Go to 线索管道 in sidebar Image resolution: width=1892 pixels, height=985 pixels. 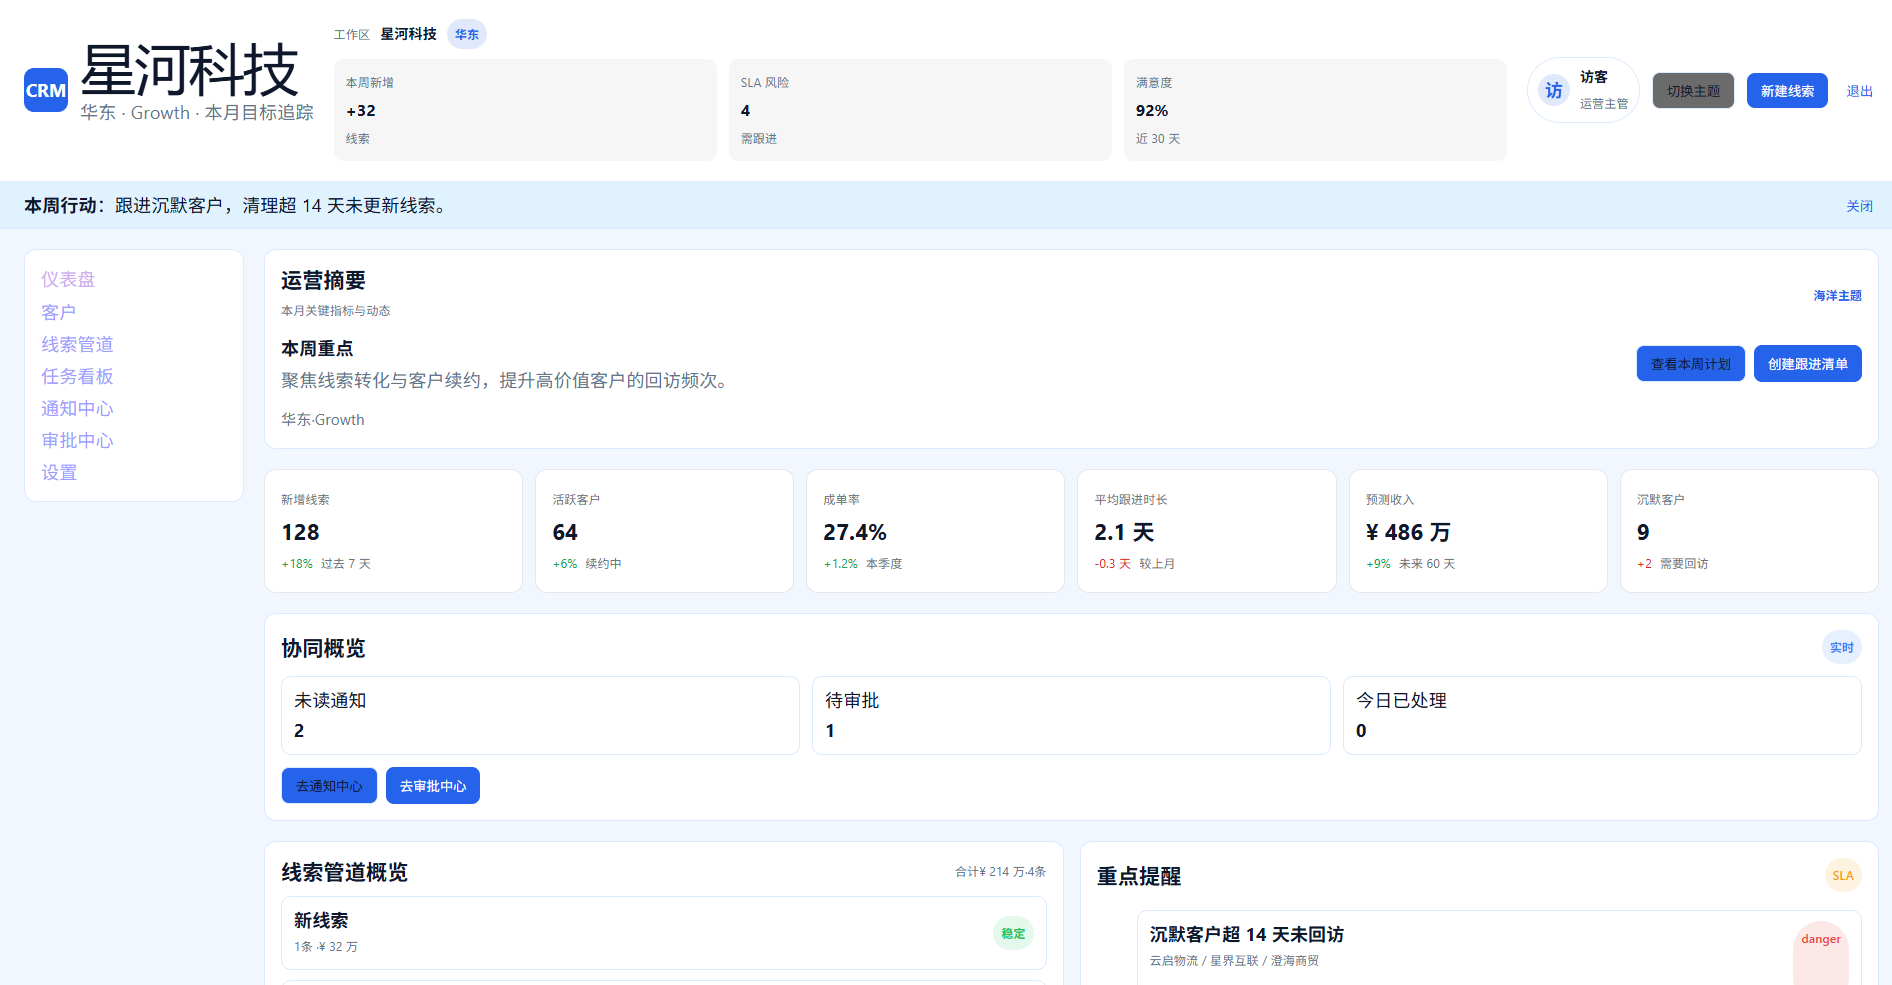coord(77,344)
